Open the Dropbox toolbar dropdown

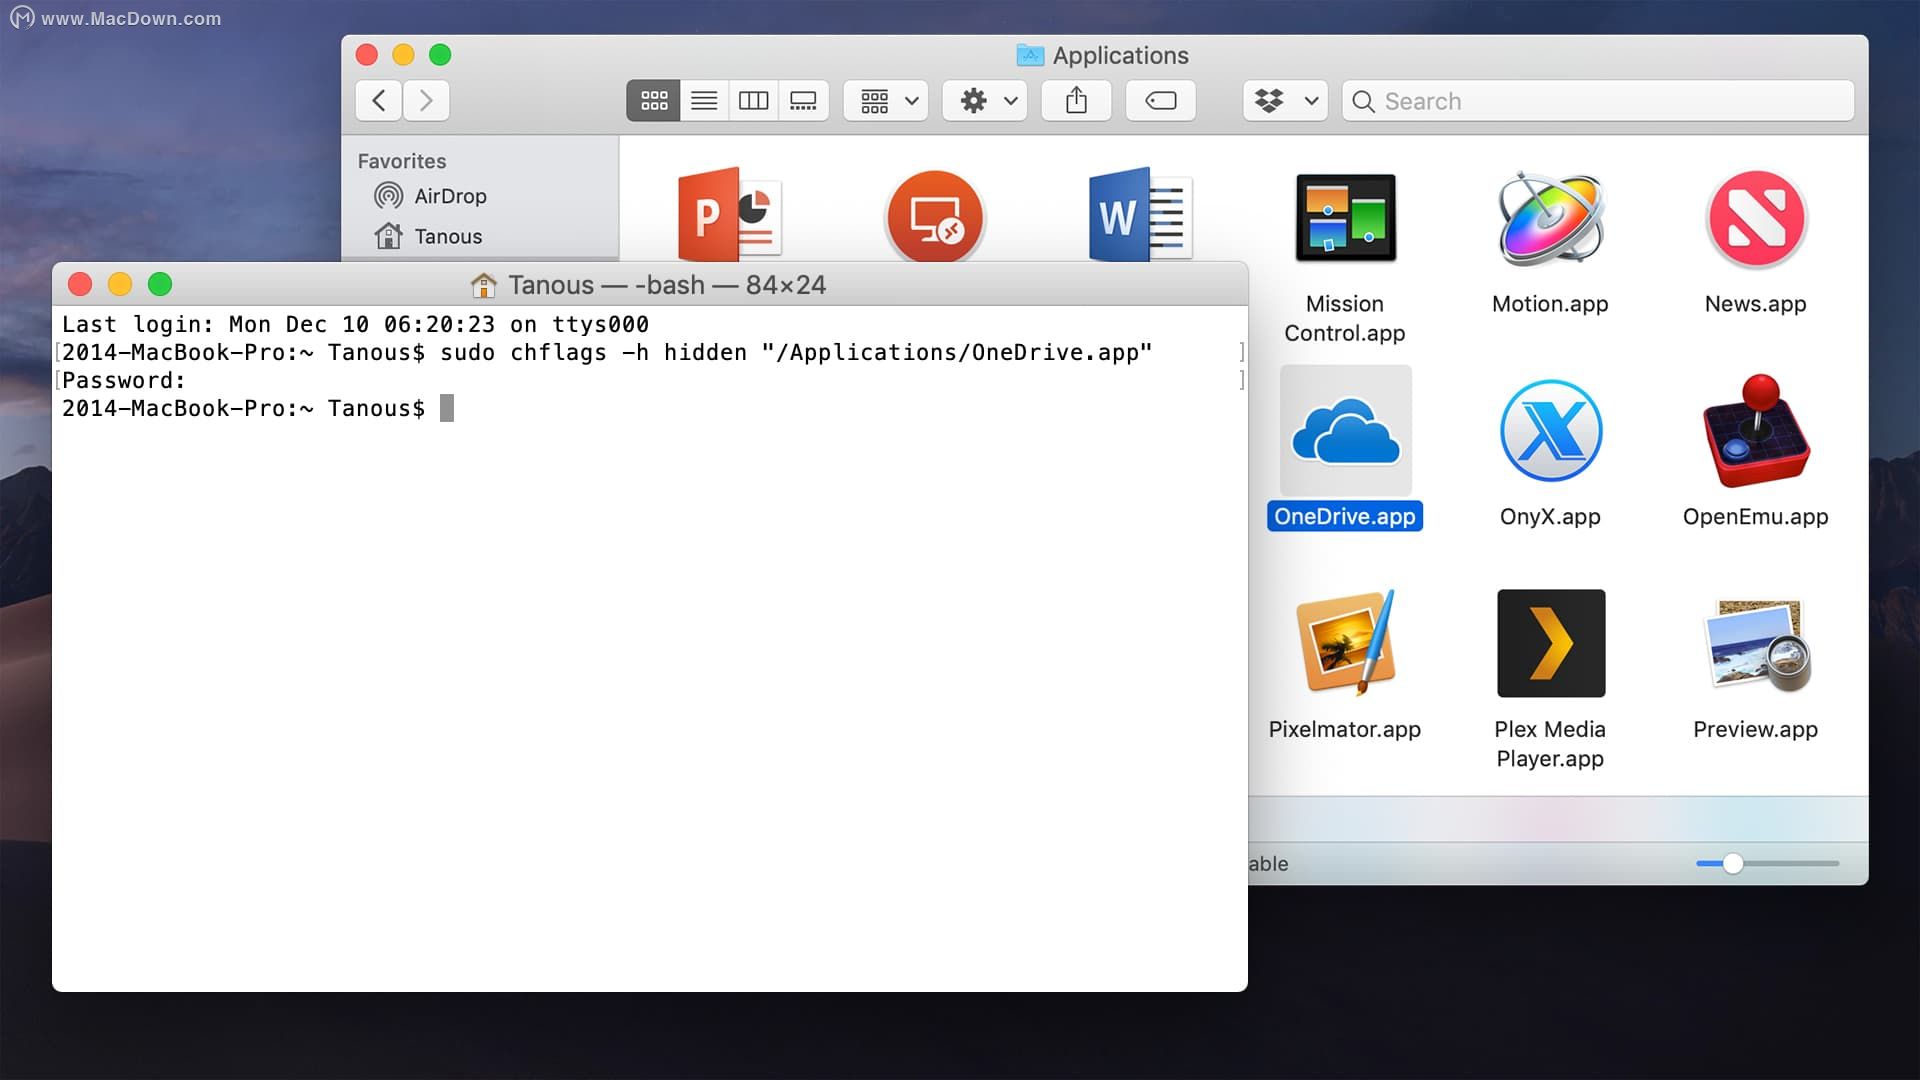(1285, 101)
